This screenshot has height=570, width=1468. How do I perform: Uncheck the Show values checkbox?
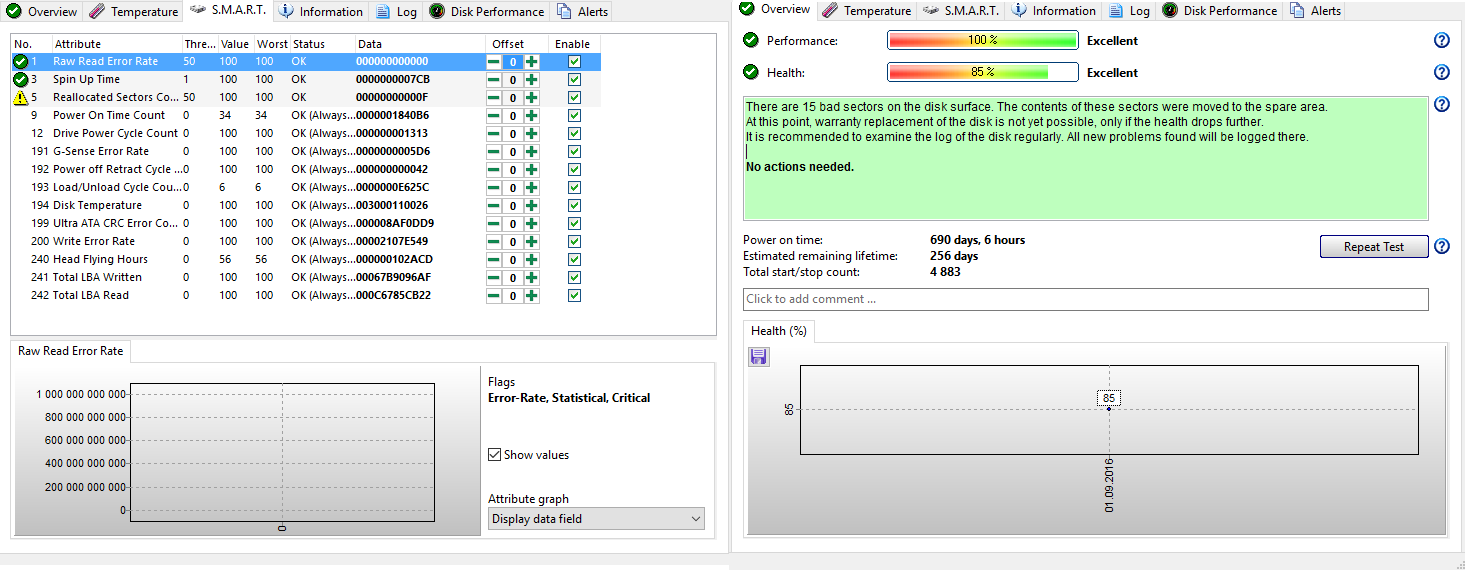click(x=494, y=455)
